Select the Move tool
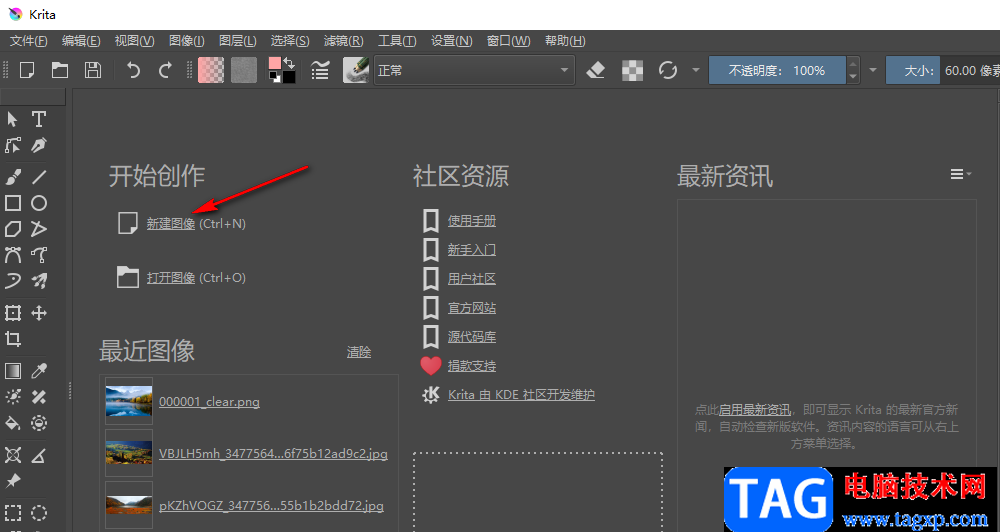1000x532 pixels. click(x=39, y=313)
